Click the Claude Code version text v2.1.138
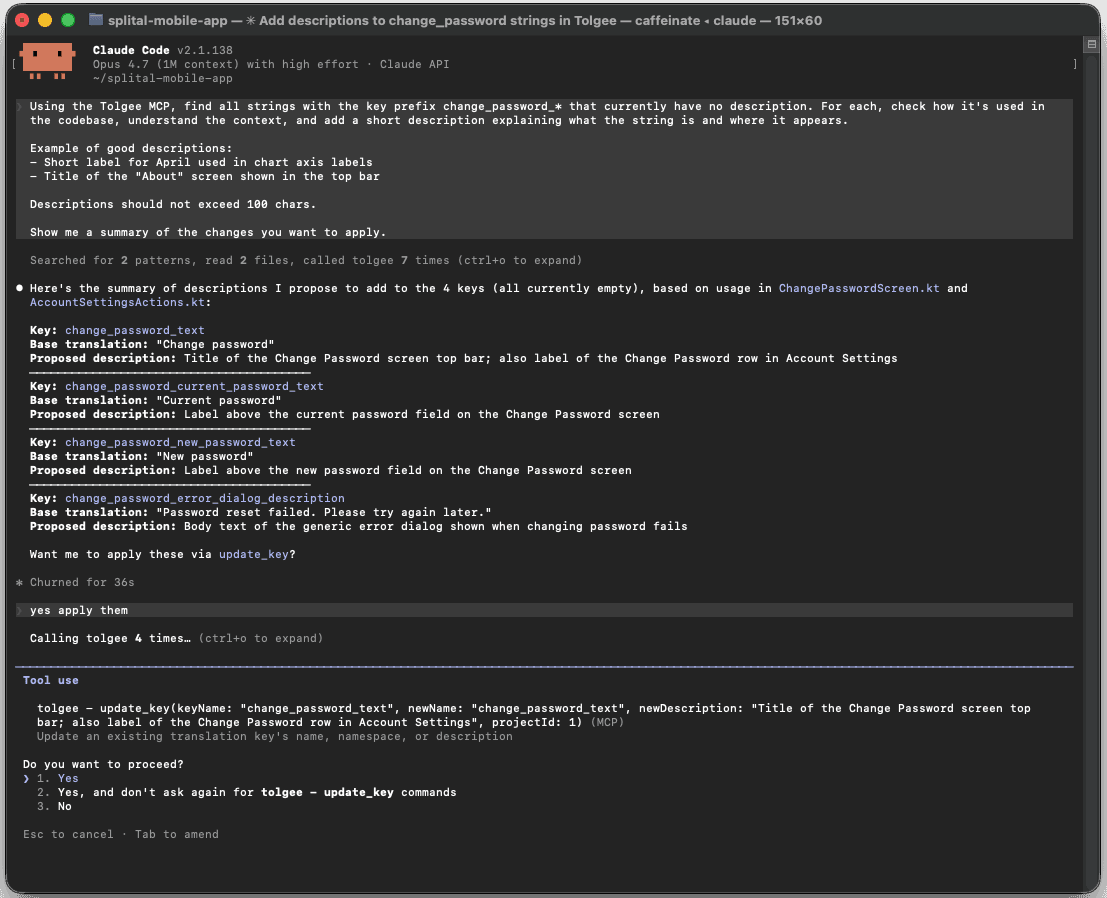 pos(205,50)
